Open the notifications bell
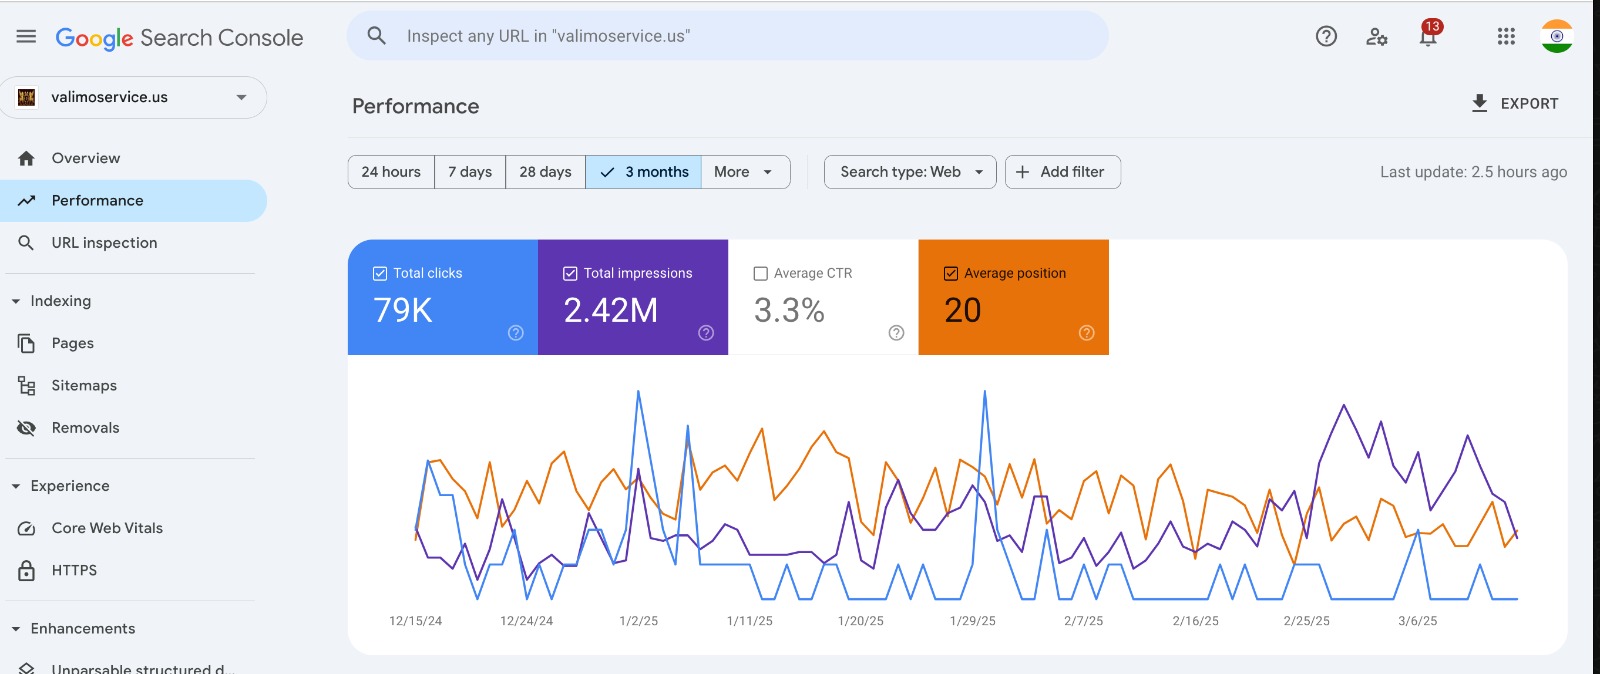The image size is (1600, 674). tap(1428, 37)
